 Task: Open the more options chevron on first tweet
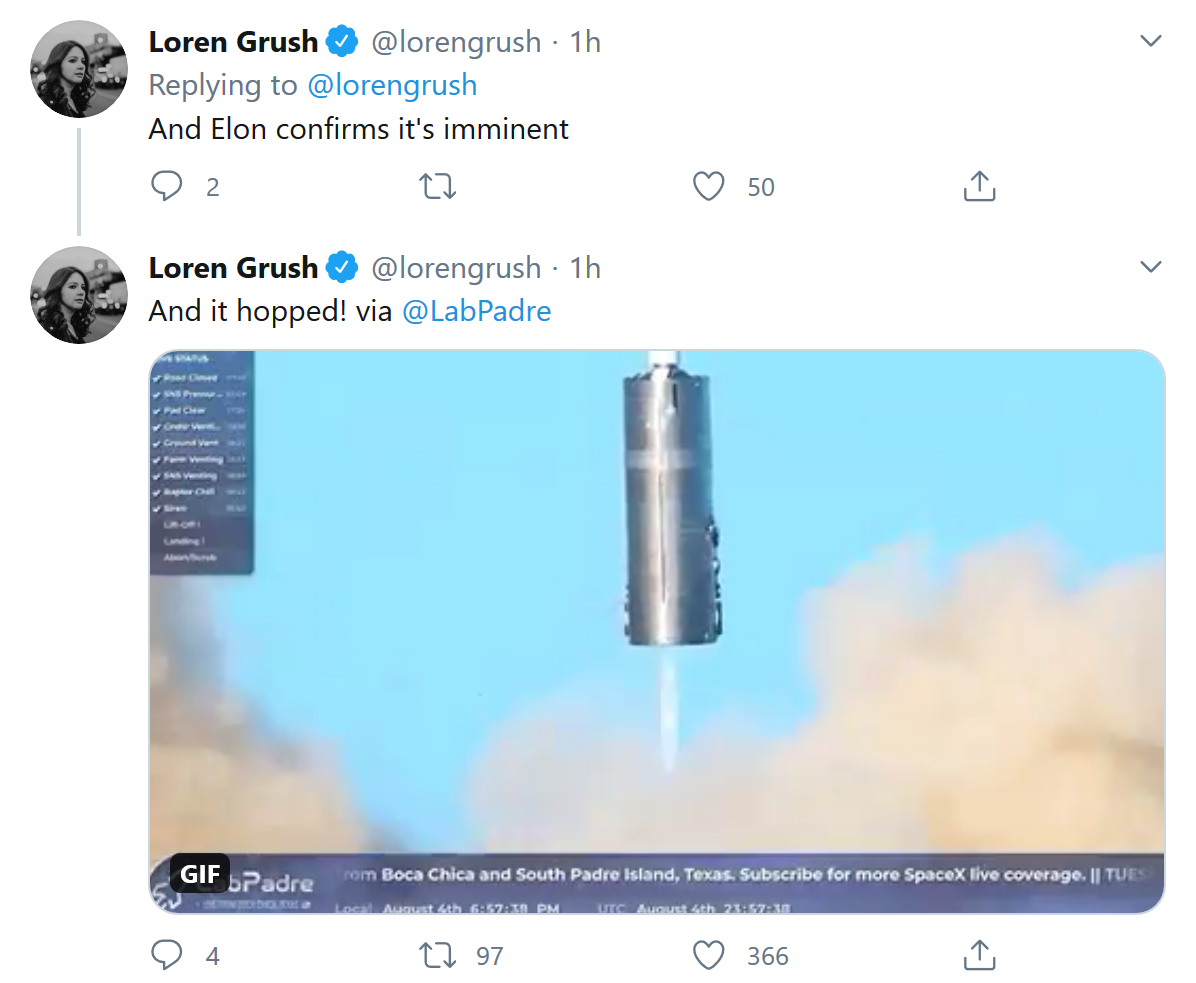pyautogui.click(x=1151, y=42)
